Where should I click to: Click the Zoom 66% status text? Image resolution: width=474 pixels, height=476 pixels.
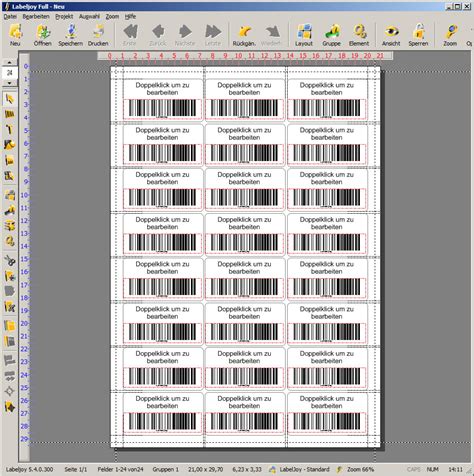(x=361, y=470)
